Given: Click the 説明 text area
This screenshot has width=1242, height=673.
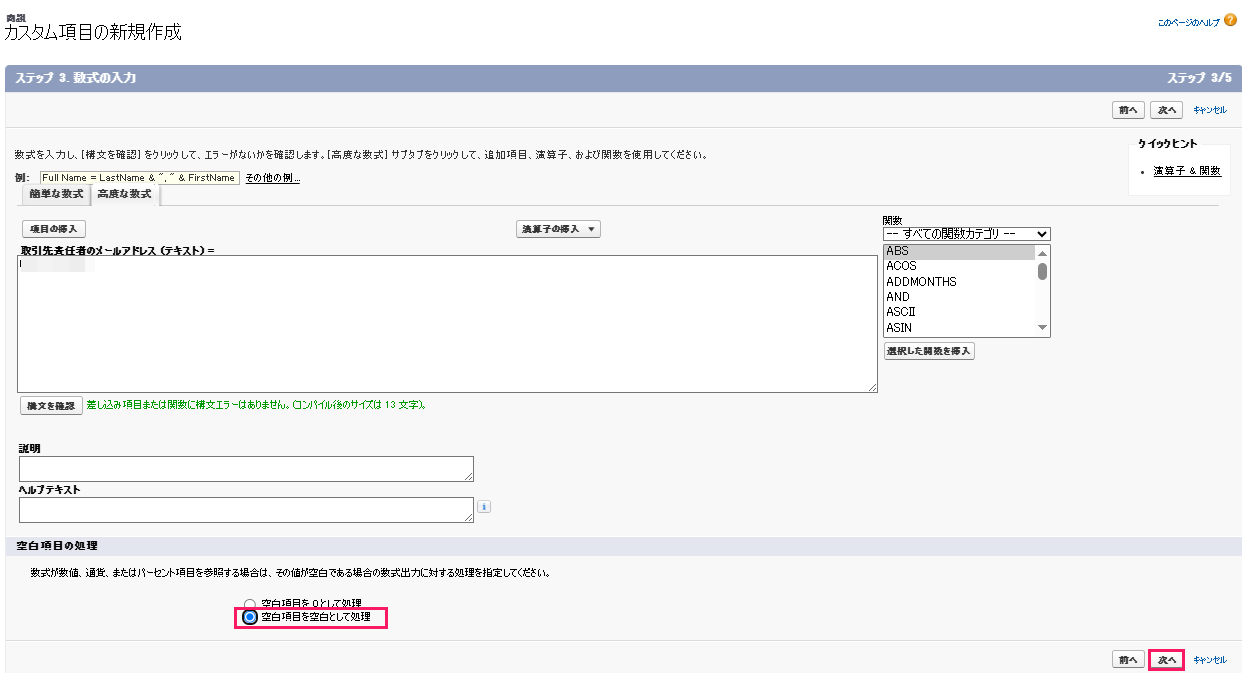Looking at the screenshot, I should pos(246,469).
